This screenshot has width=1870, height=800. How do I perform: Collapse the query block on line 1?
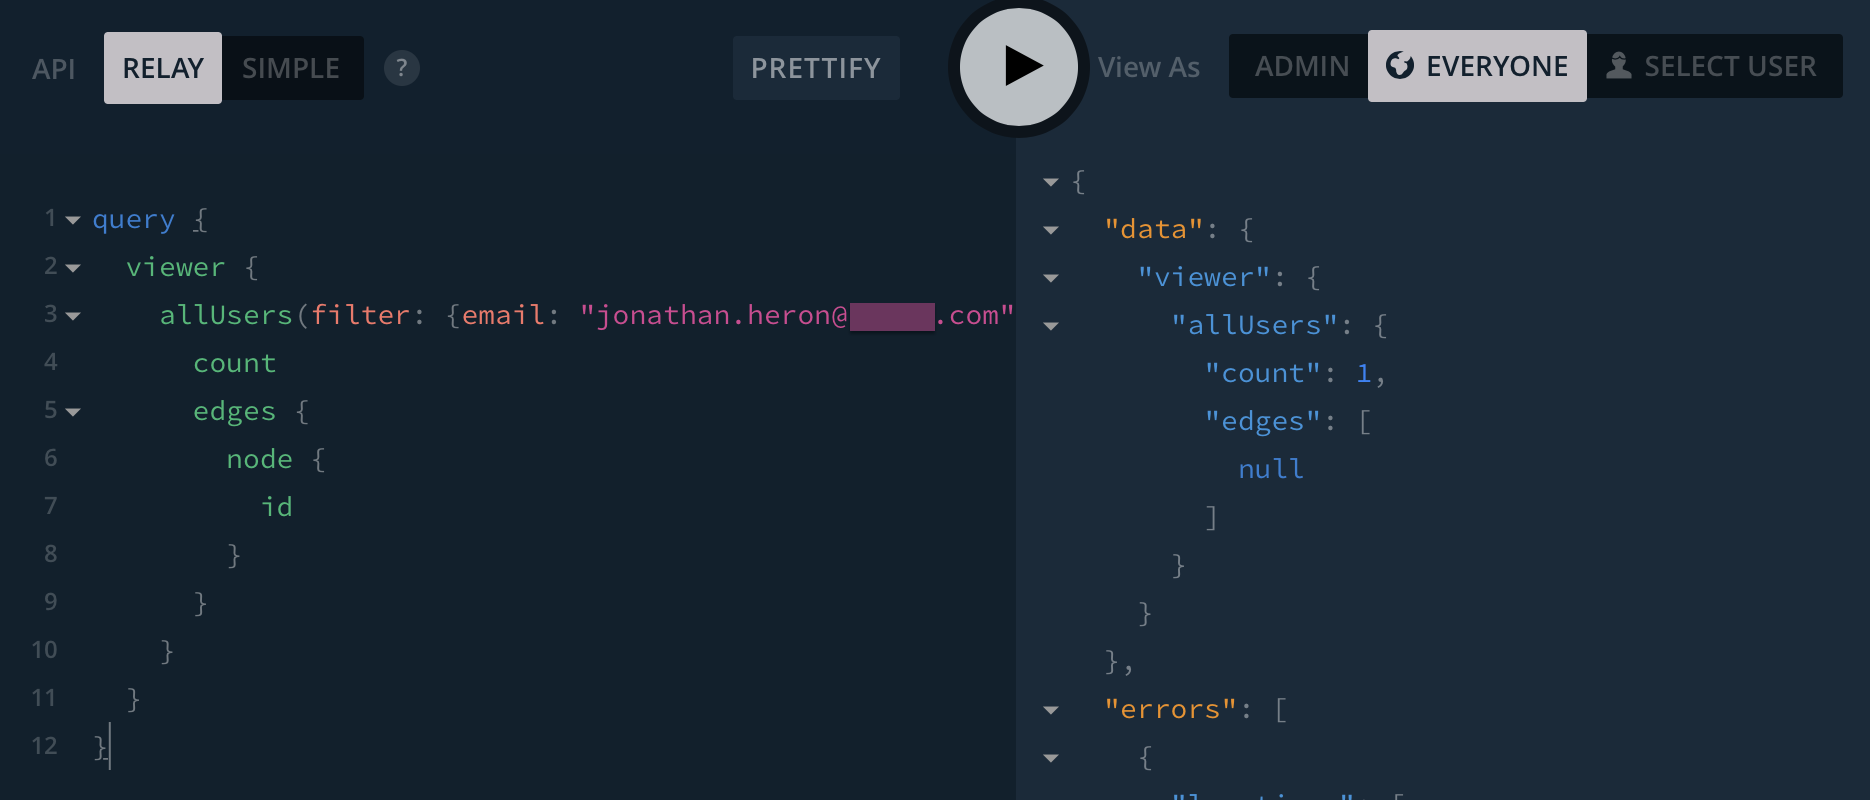(73, 220)
